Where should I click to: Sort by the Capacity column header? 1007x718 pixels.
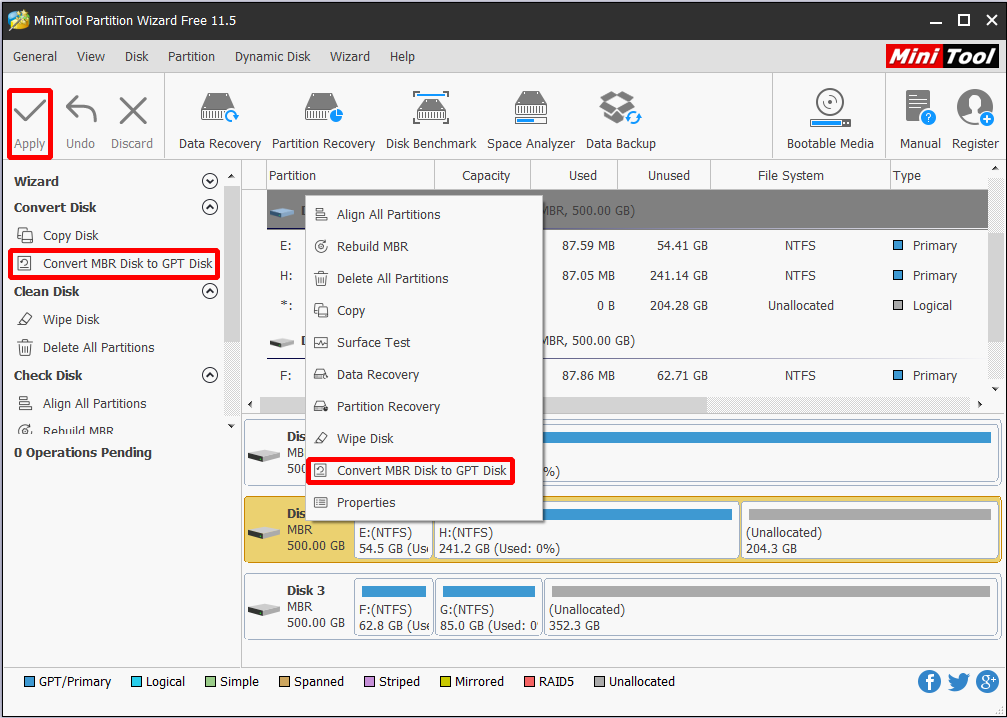click(482, 175)
